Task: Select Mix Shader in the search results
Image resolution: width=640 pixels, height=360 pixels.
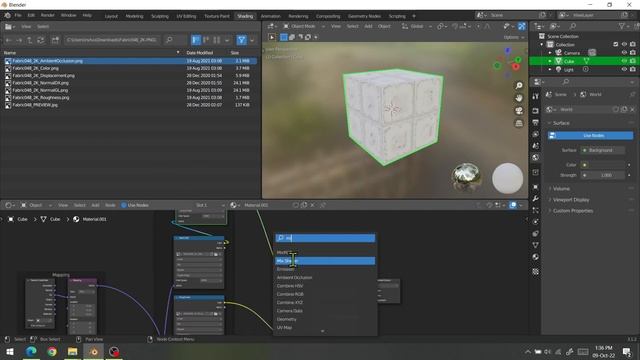Action: (325, 261)
